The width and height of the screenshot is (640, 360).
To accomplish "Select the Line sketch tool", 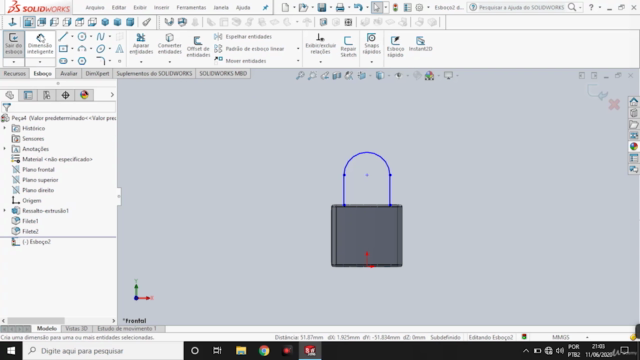I will coord(63,37).
